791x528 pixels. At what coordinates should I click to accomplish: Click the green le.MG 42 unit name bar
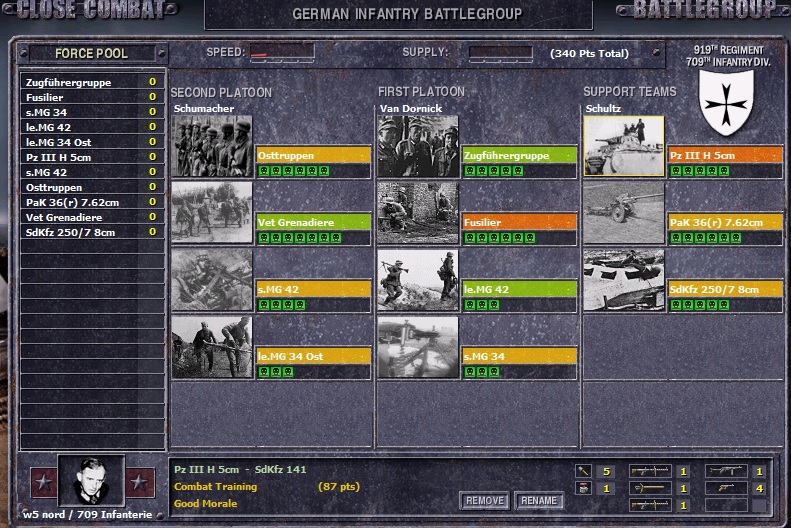click(520, 289)
